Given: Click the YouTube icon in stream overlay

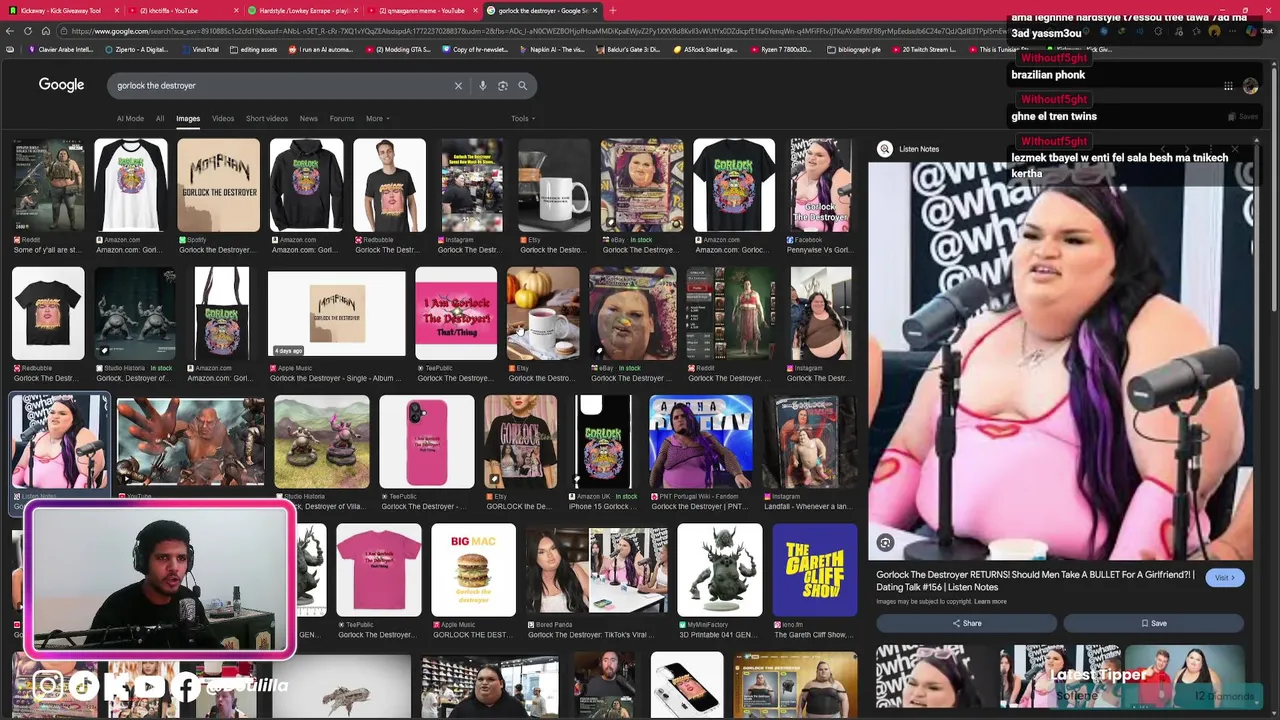Looking at the screenshot, I should [x=148, y=686].
